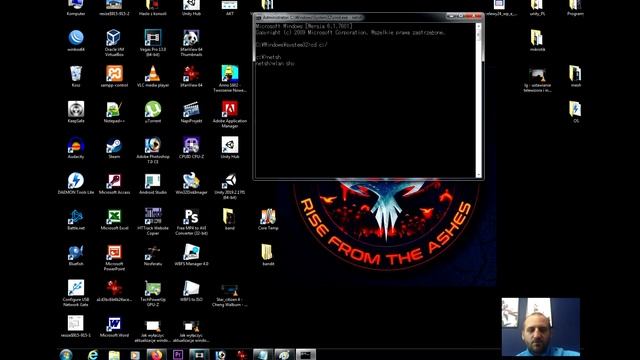The width and height of the screenshot is (640, 360).
Task: Open the HTTrack Website Copier shortcut
Action: tap(153, 221)
